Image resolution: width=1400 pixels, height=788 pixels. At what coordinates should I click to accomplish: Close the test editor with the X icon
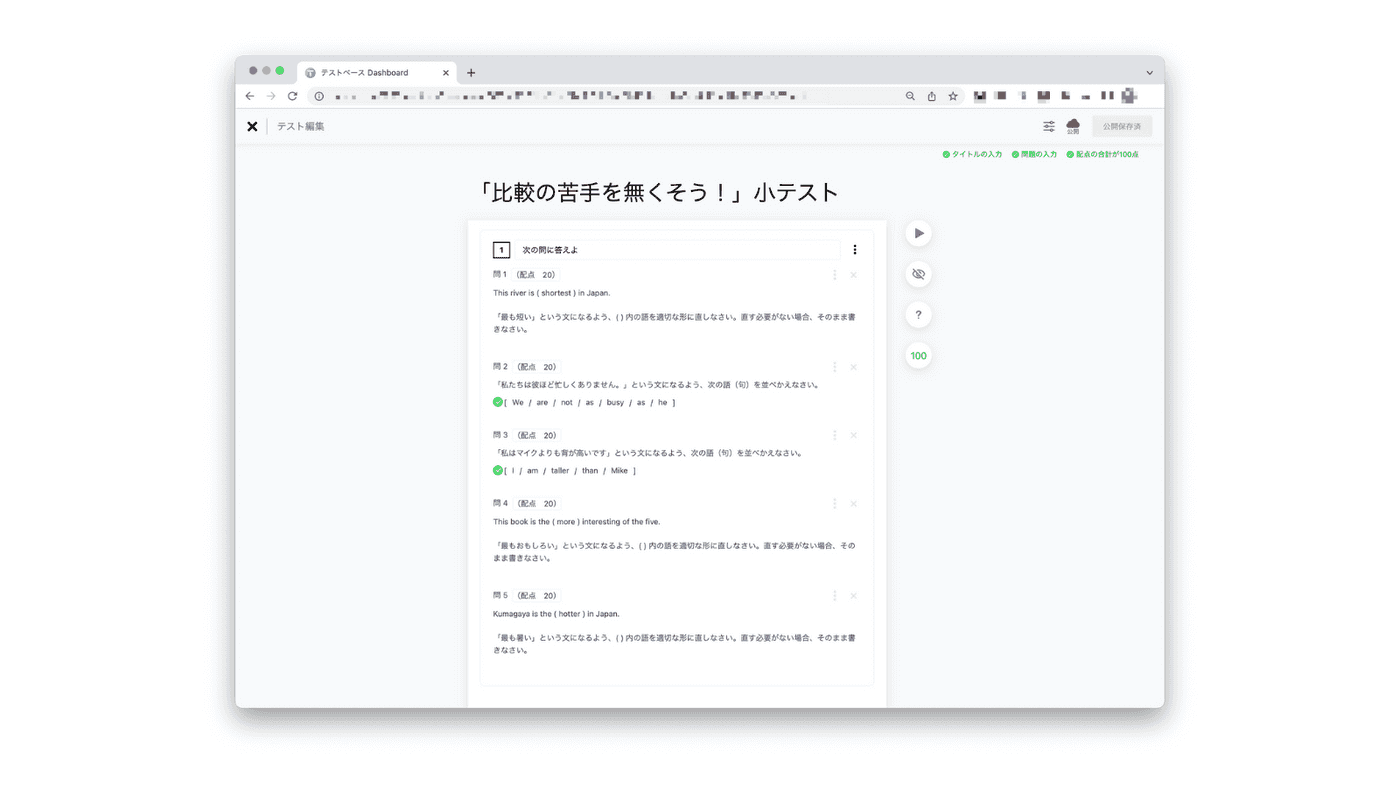(x=252, y=126)
